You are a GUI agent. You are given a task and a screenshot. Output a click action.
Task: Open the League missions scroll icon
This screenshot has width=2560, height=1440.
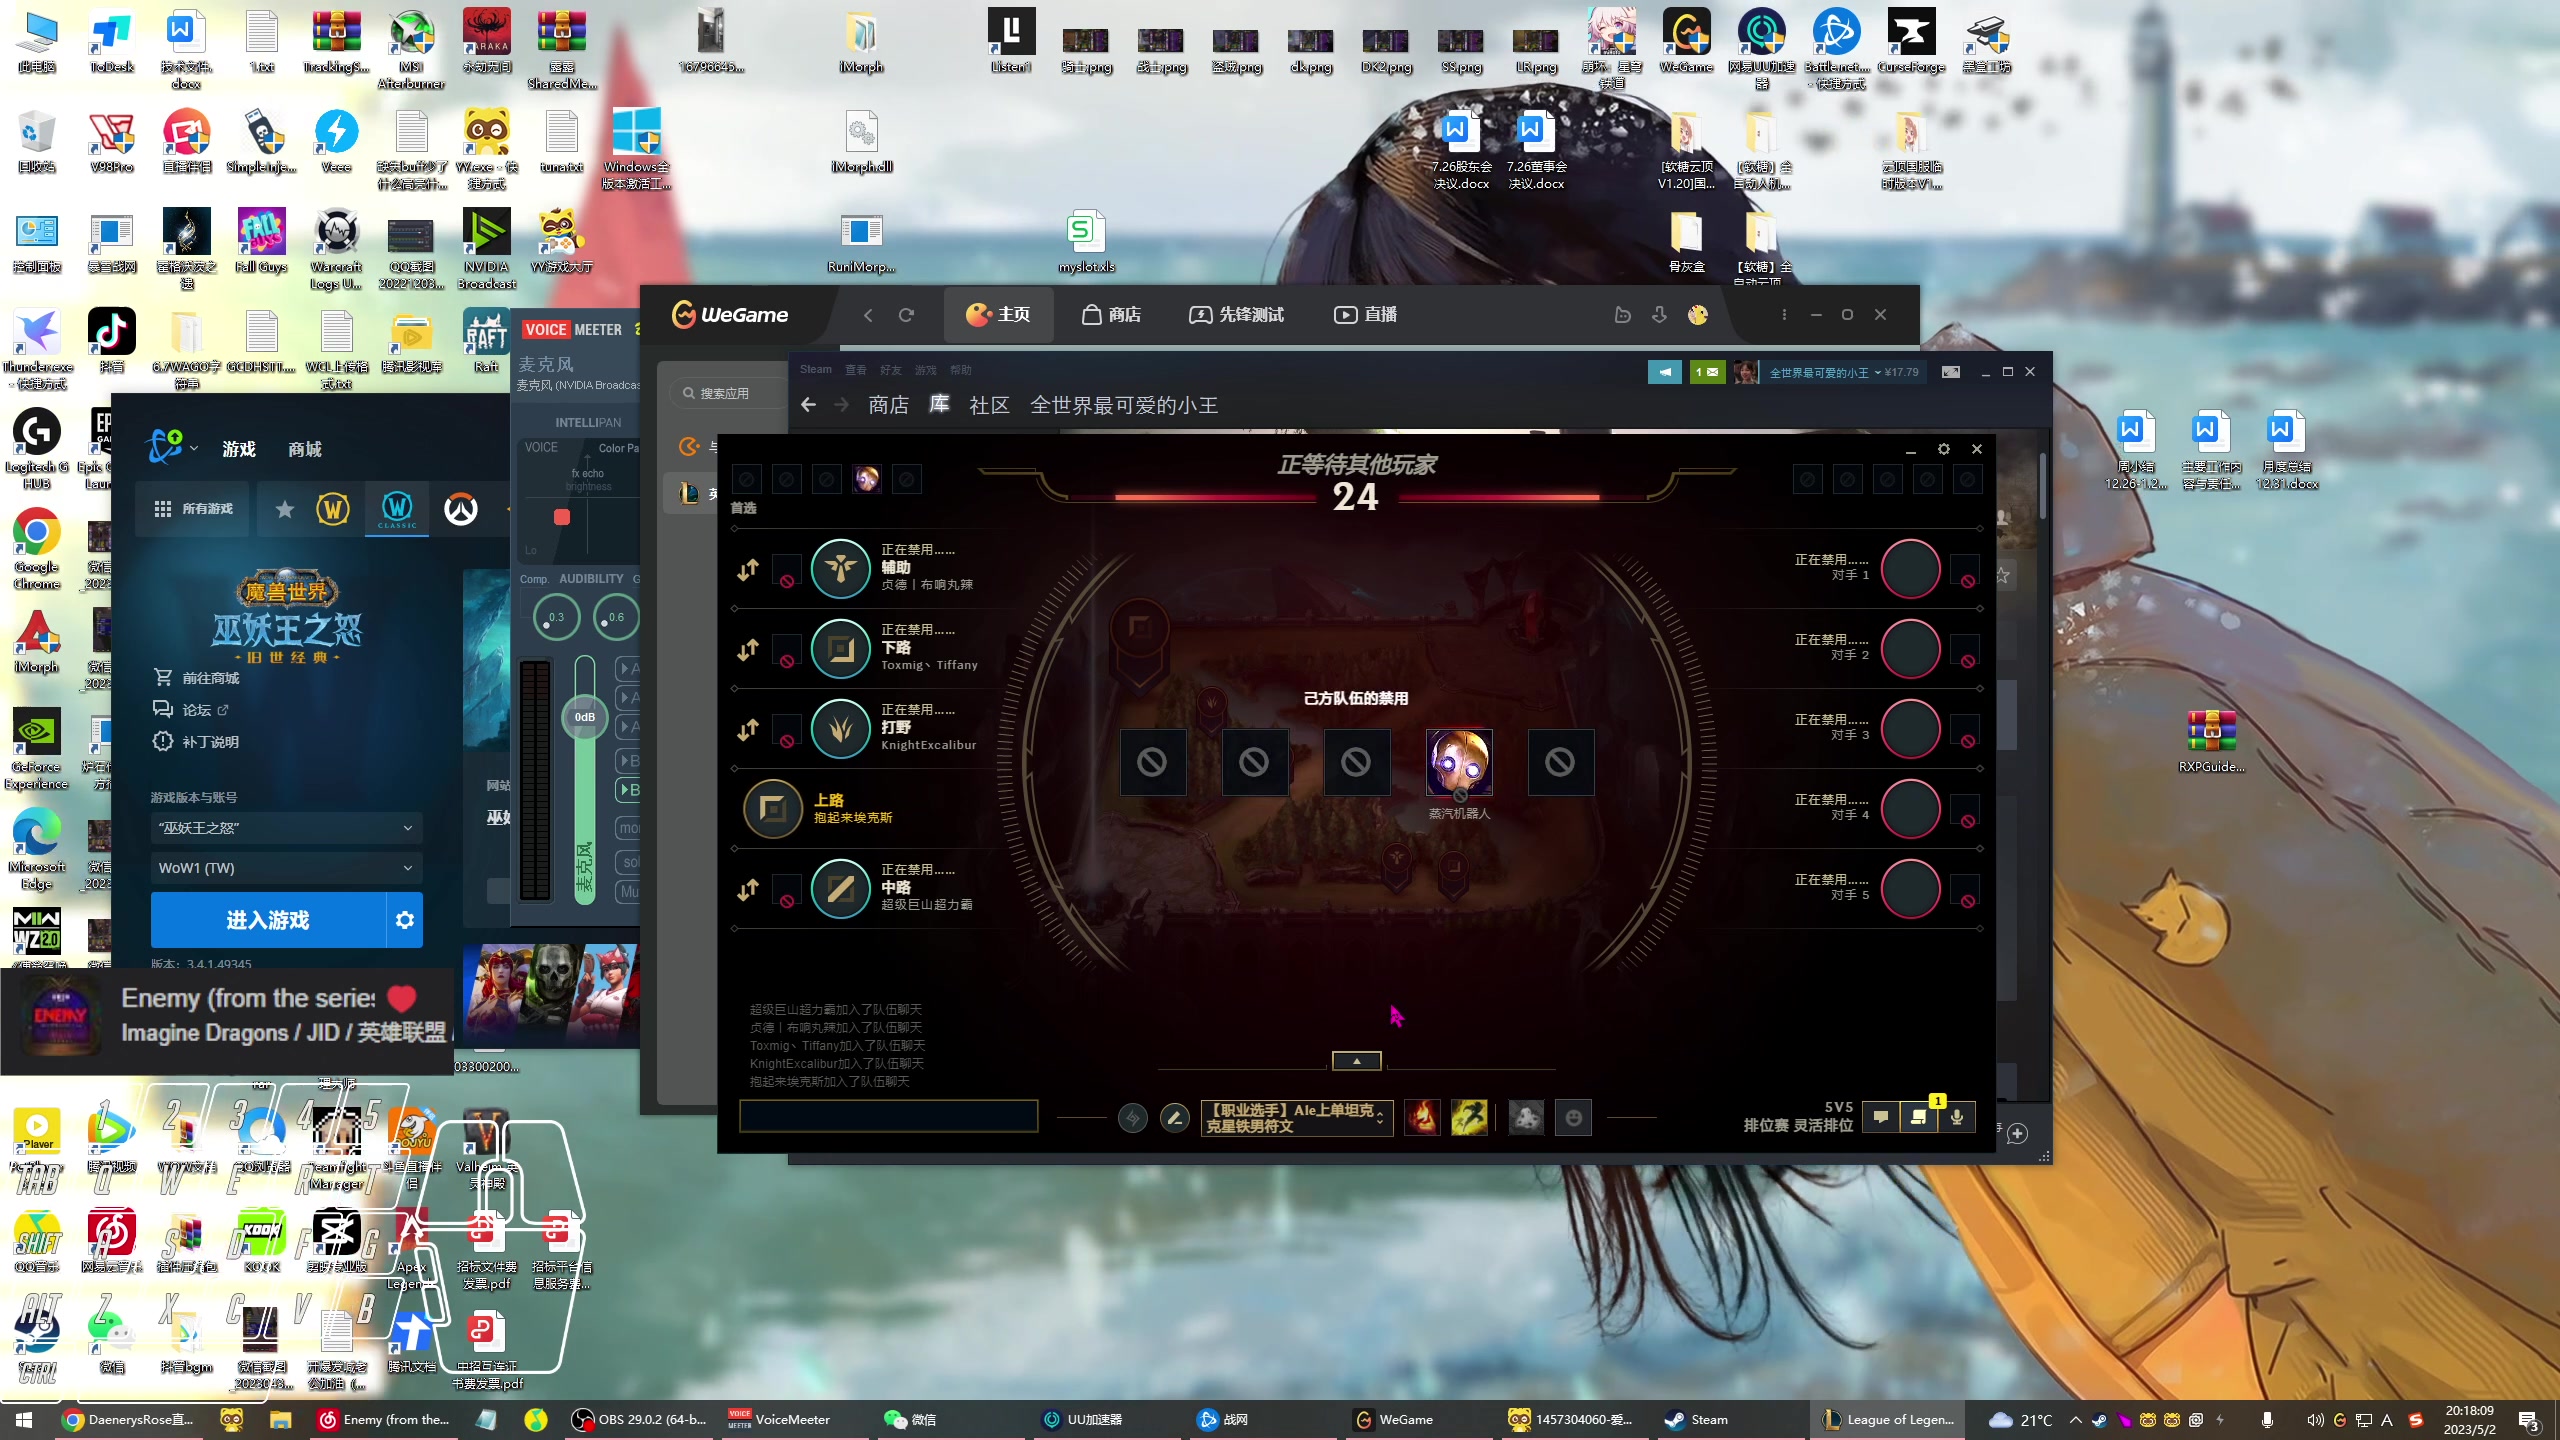coord(1918,1117)
